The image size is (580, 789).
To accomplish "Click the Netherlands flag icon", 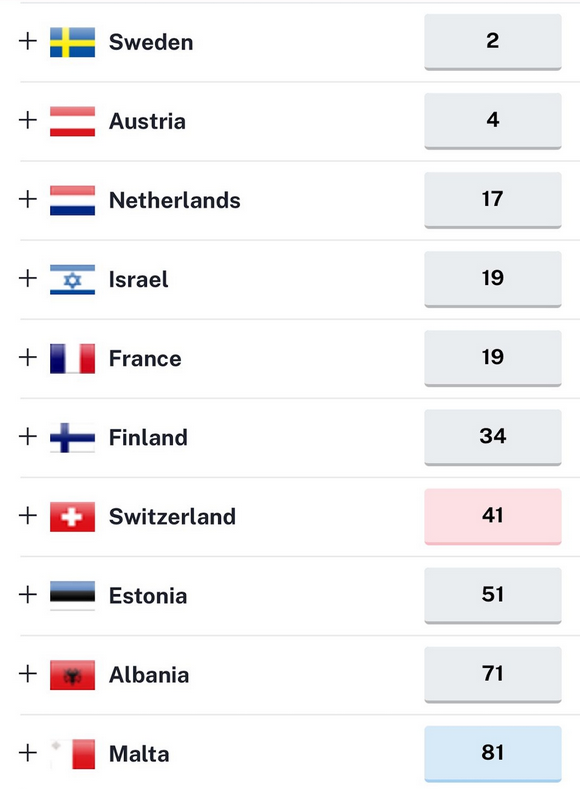I will click(72, 200).
